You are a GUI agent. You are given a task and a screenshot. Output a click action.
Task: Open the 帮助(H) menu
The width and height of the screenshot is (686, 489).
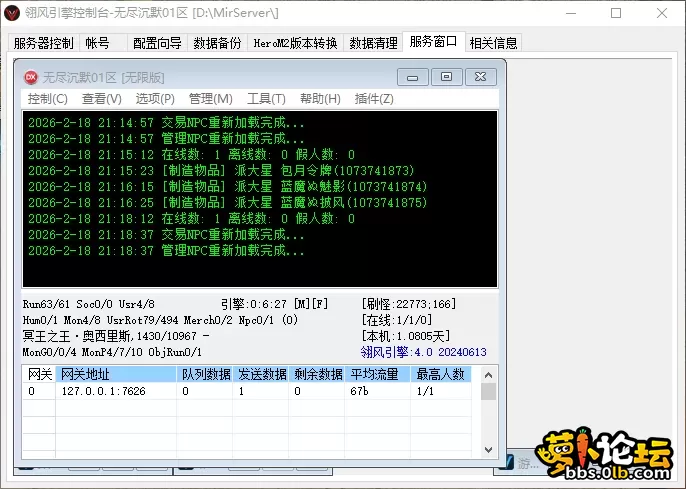(x=320, y=99)
